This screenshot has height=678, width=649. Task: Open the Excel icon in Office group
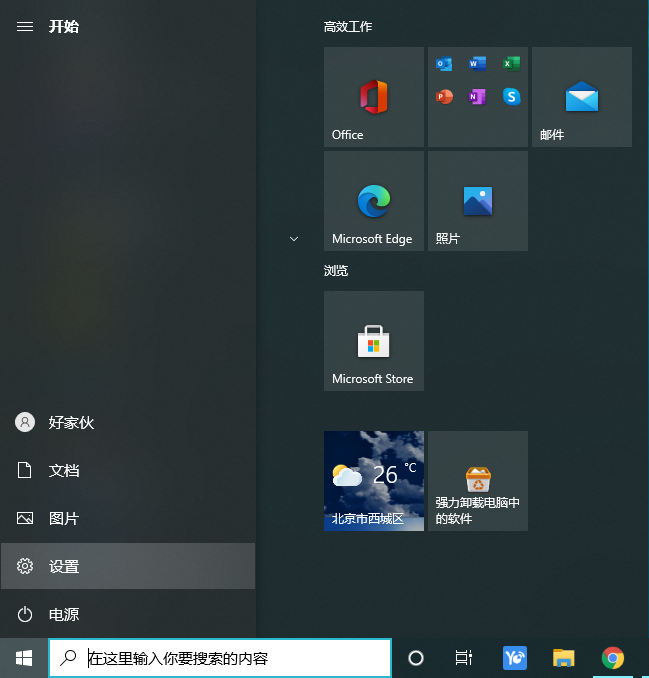pos(511,64)
